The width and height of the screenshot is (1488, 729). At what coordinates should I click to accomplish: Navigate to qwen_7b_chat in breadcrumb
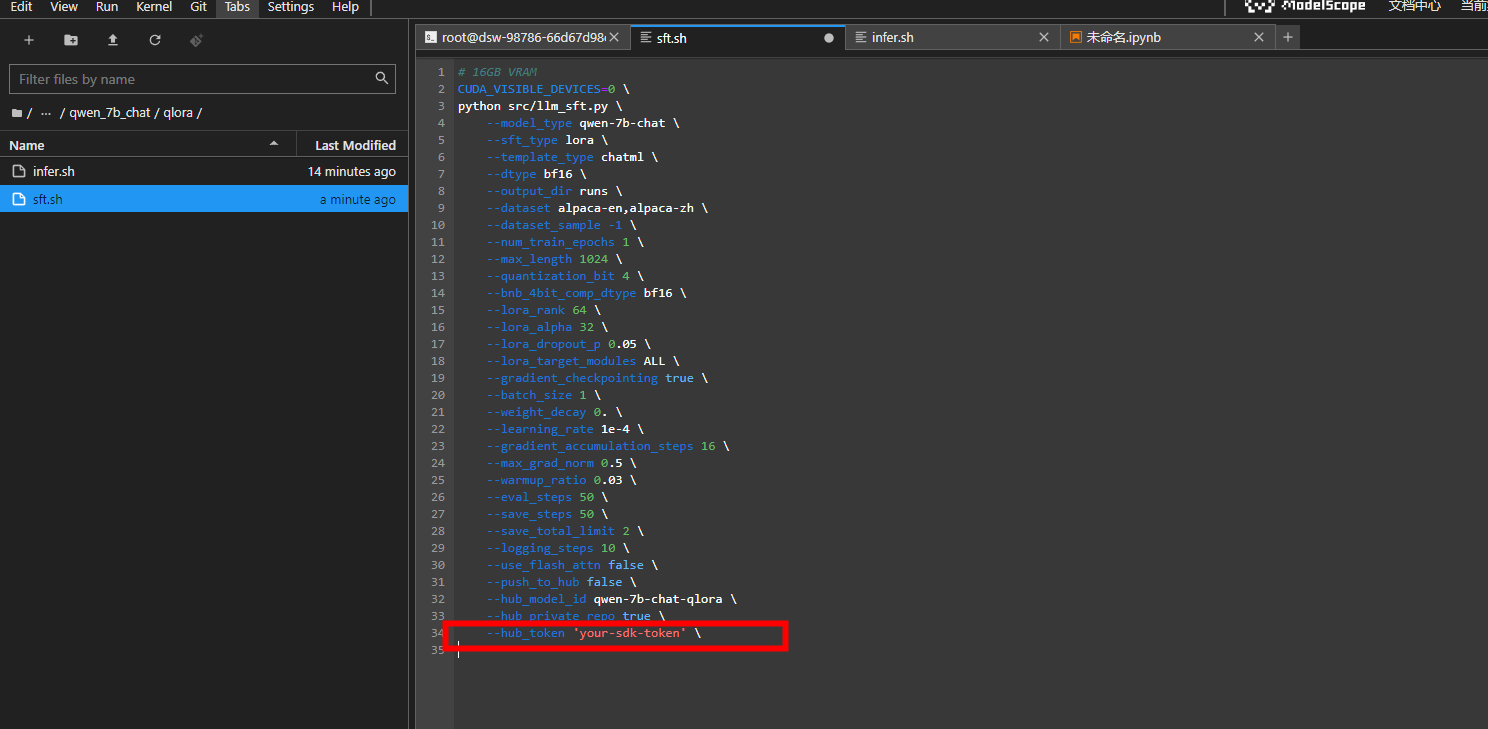coord(110,113)
